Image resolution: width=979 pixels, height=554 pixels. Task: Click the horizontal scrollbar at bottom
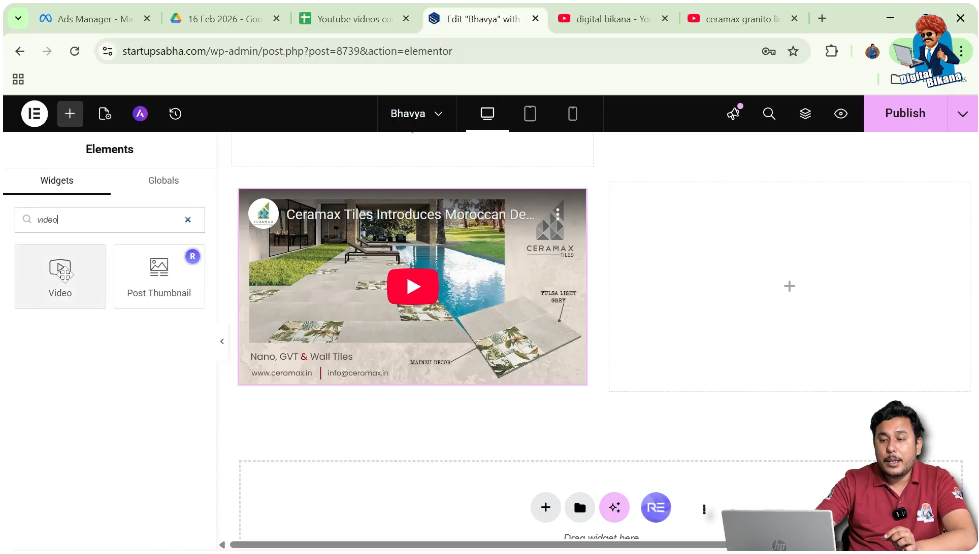point(478,545)
